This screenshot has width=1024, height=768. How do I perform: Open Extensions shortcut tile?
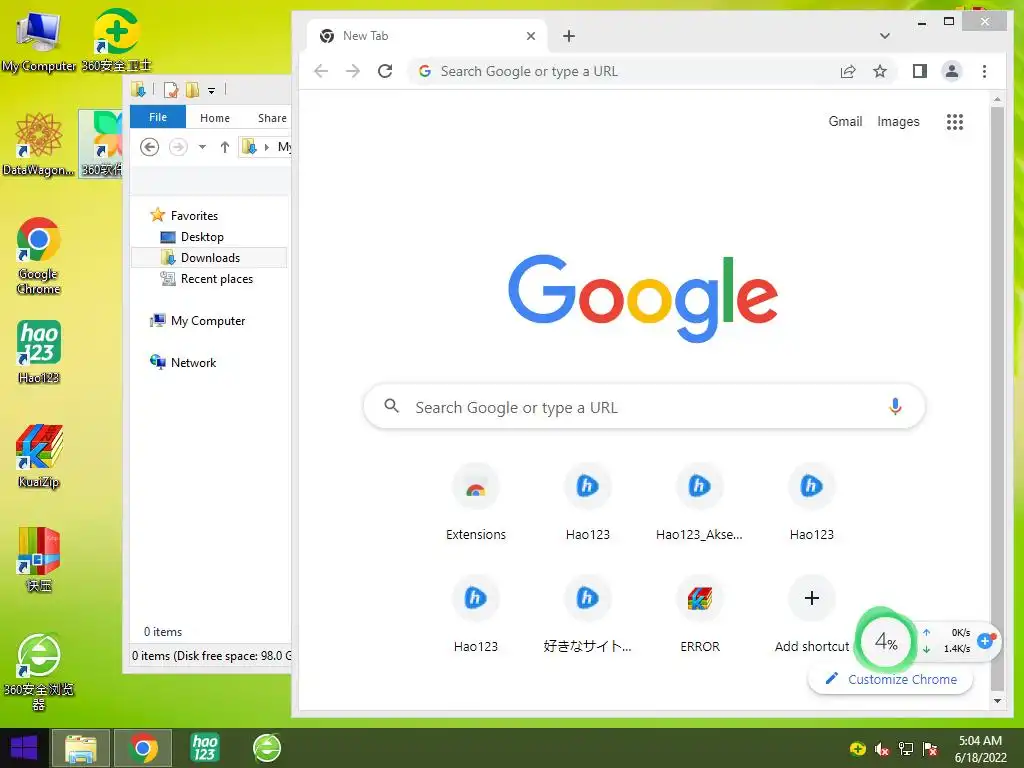[475, 503]
